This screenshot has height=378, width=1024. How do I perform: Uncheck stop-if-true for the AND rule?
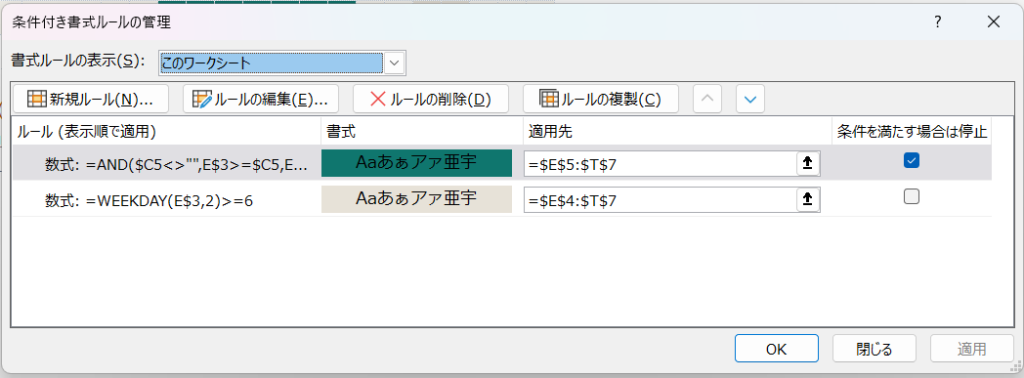click(x=911, y=161)
